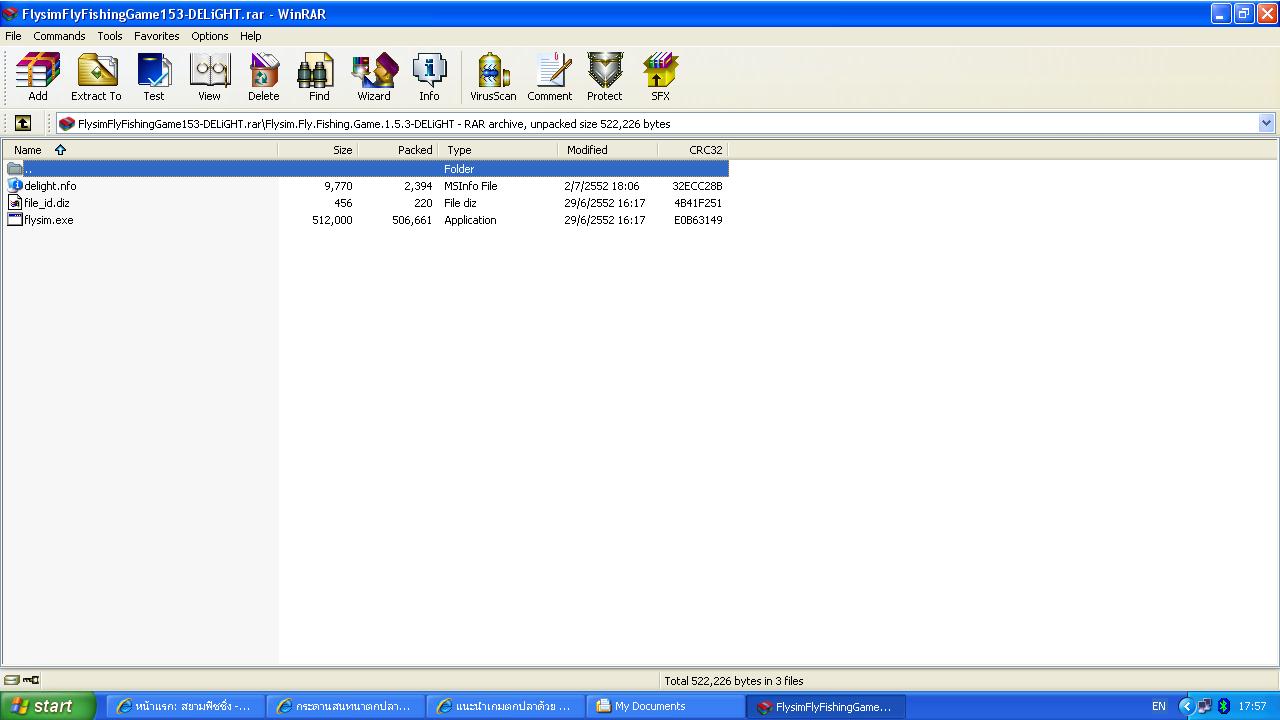
Task: Switch to FlysimFlyFishingGame taskbar button
Action: click(825, 706)
